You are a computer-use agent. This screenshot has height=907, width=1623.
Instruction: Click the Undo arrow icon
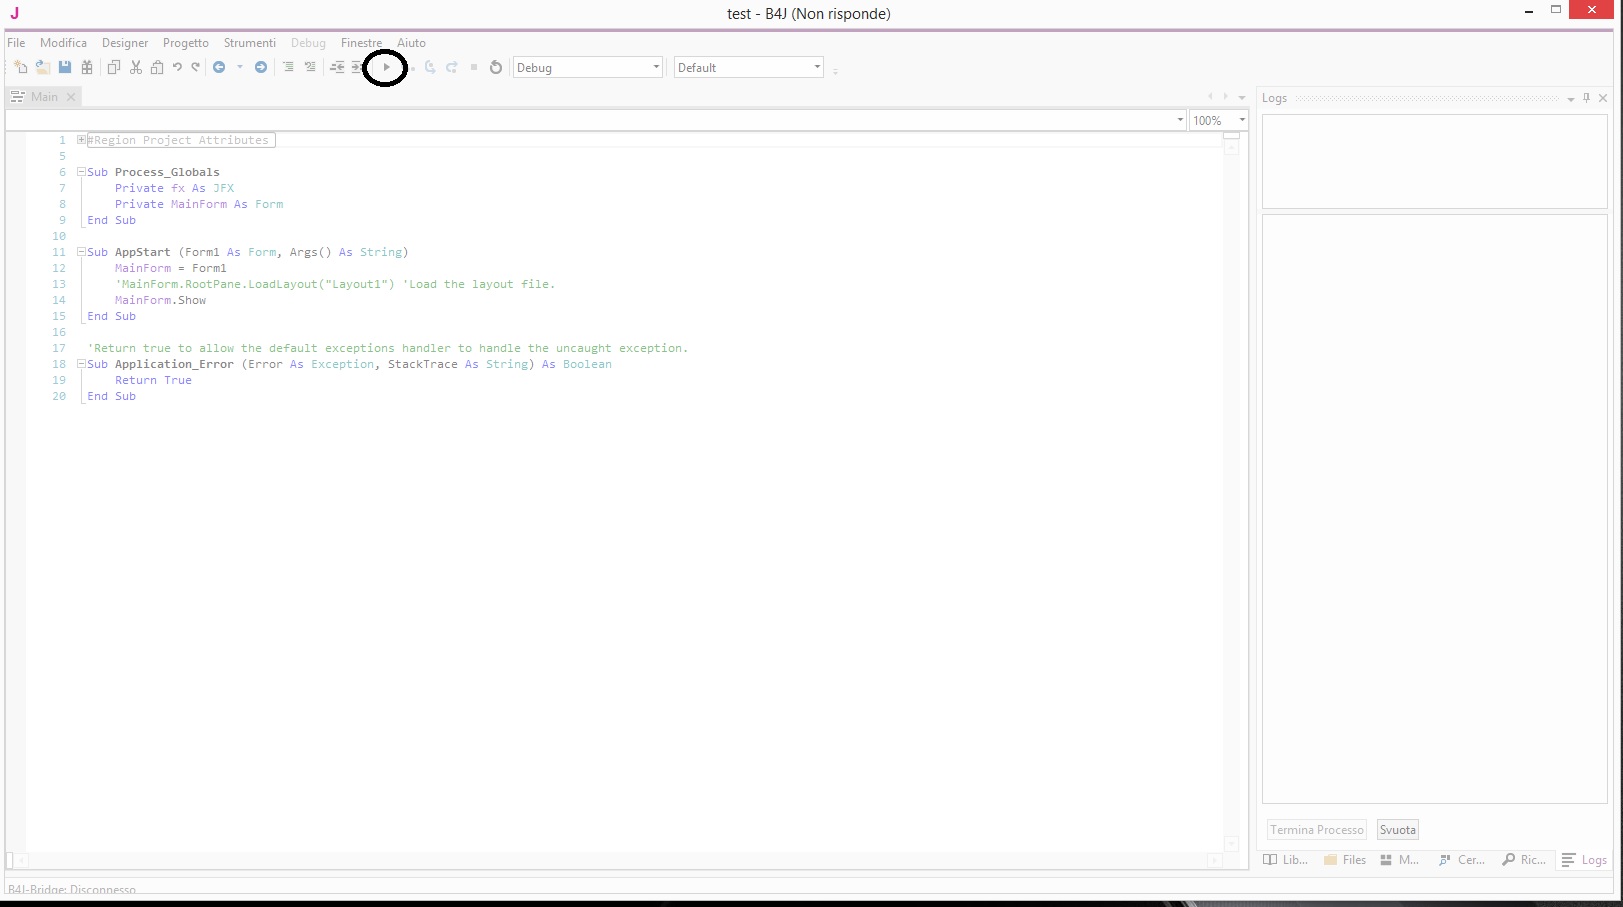click(177, 67)
